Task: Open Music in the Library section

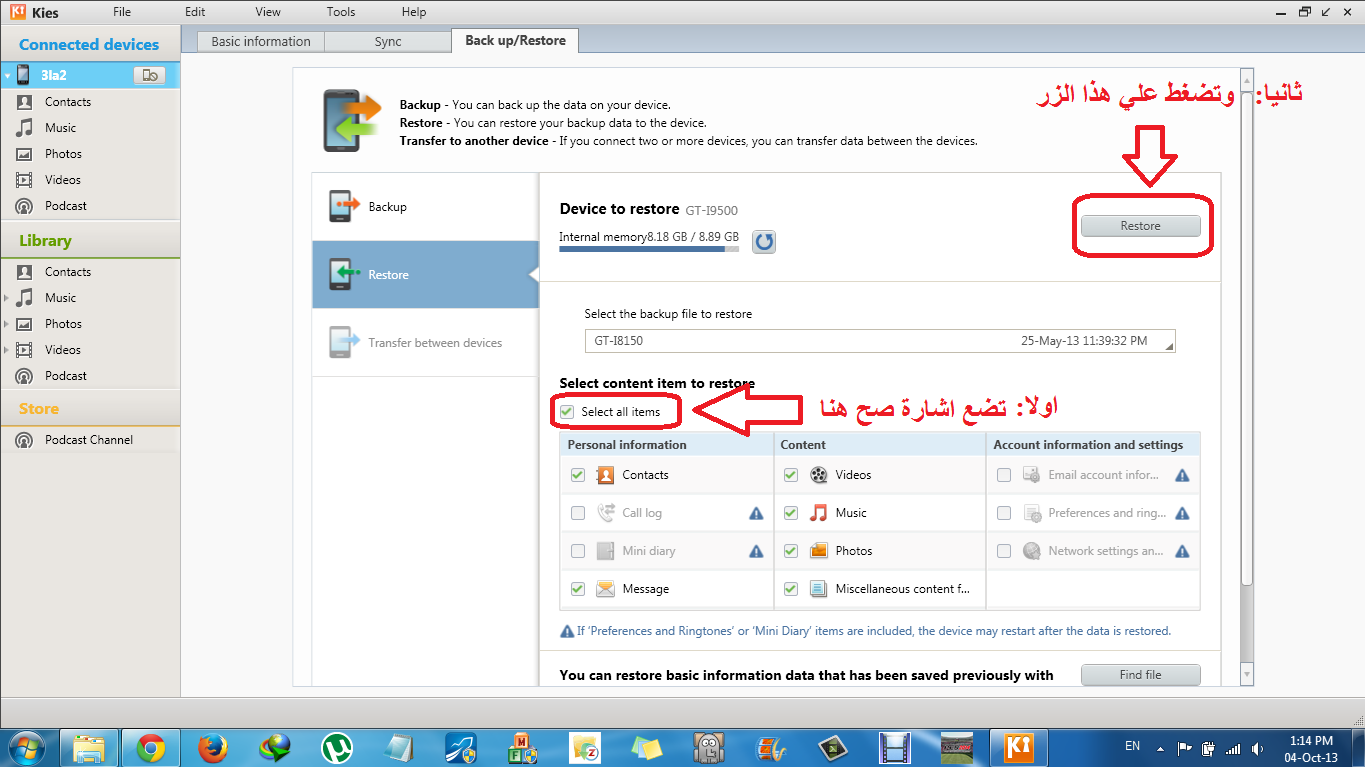Action: click(60, 298)
